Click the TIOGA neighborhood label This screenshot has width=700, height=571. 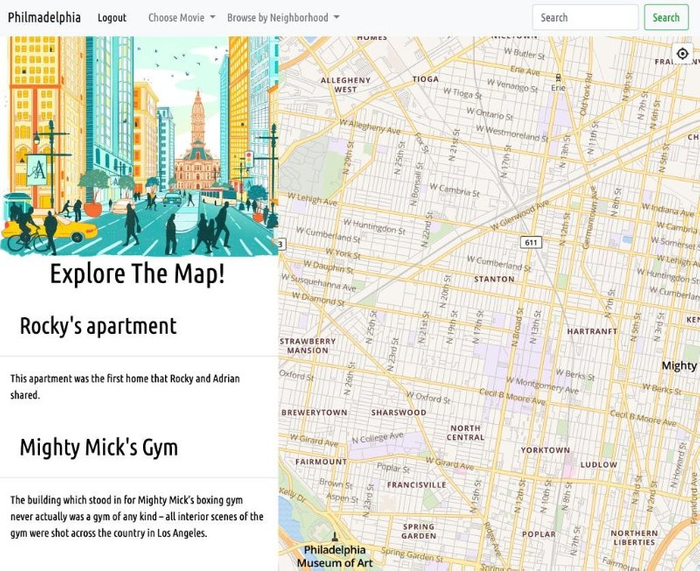tap(425, 79)
